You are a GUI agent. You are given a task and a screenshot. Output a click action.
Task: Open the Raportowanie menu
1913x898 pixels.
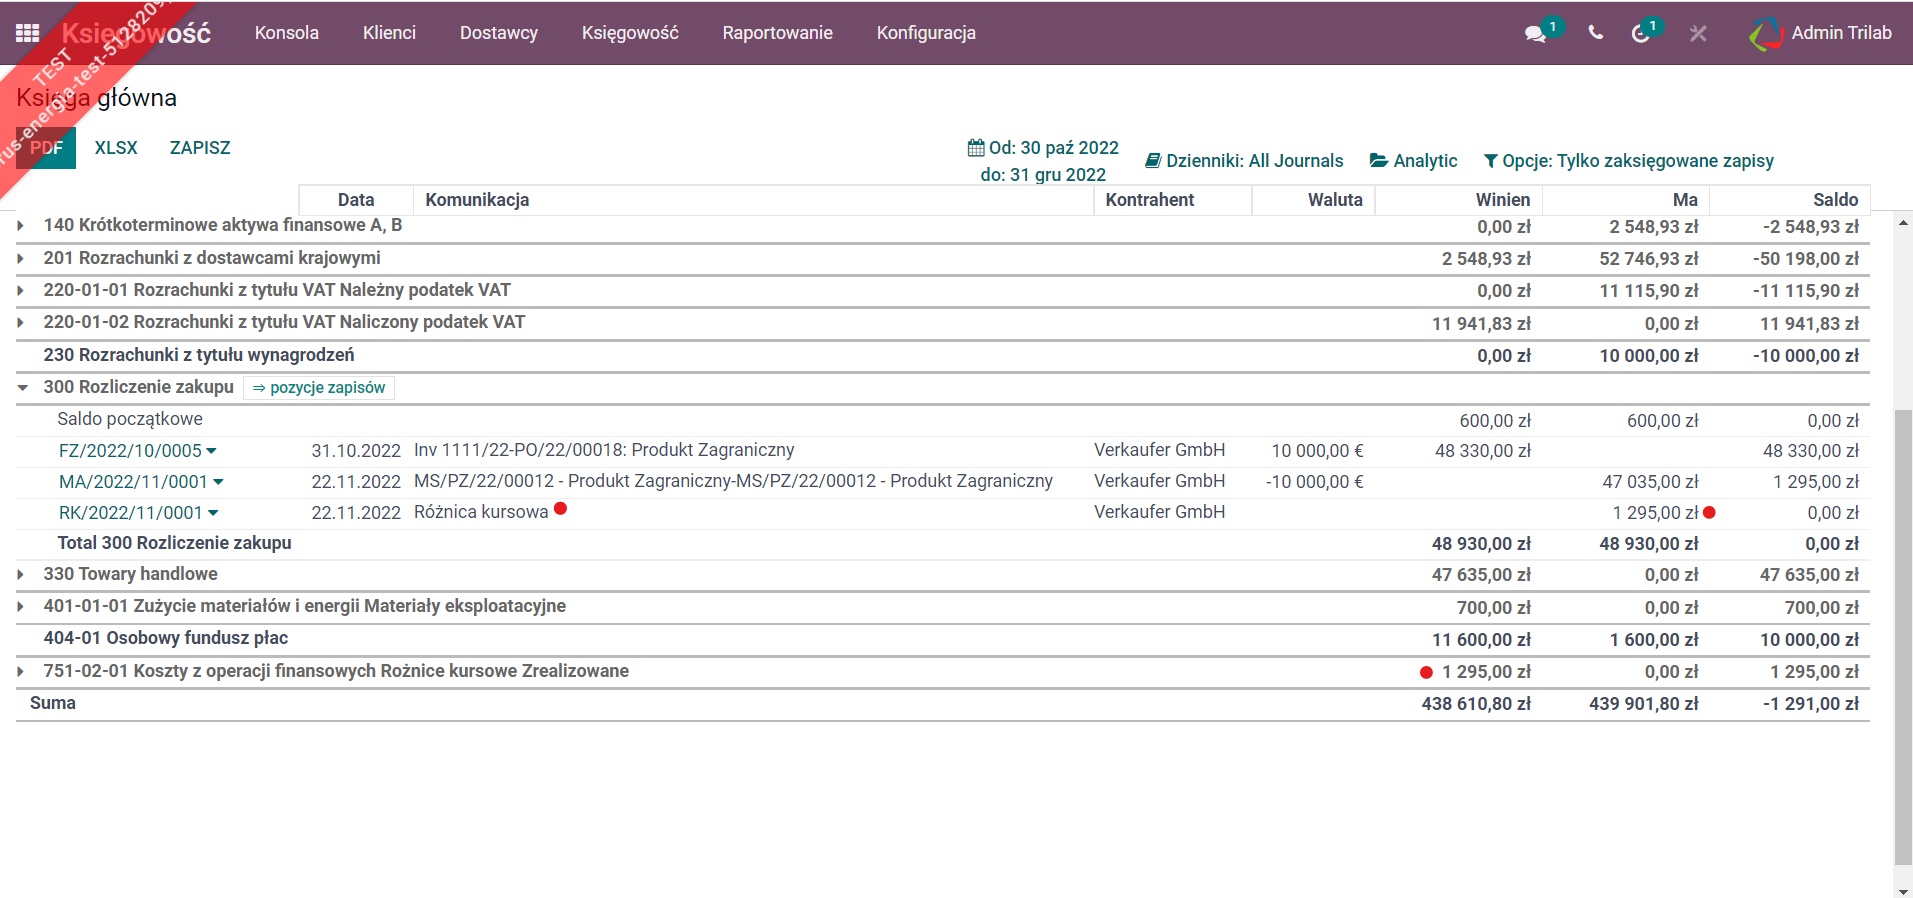pyautogui.click(x=777, y=33)
